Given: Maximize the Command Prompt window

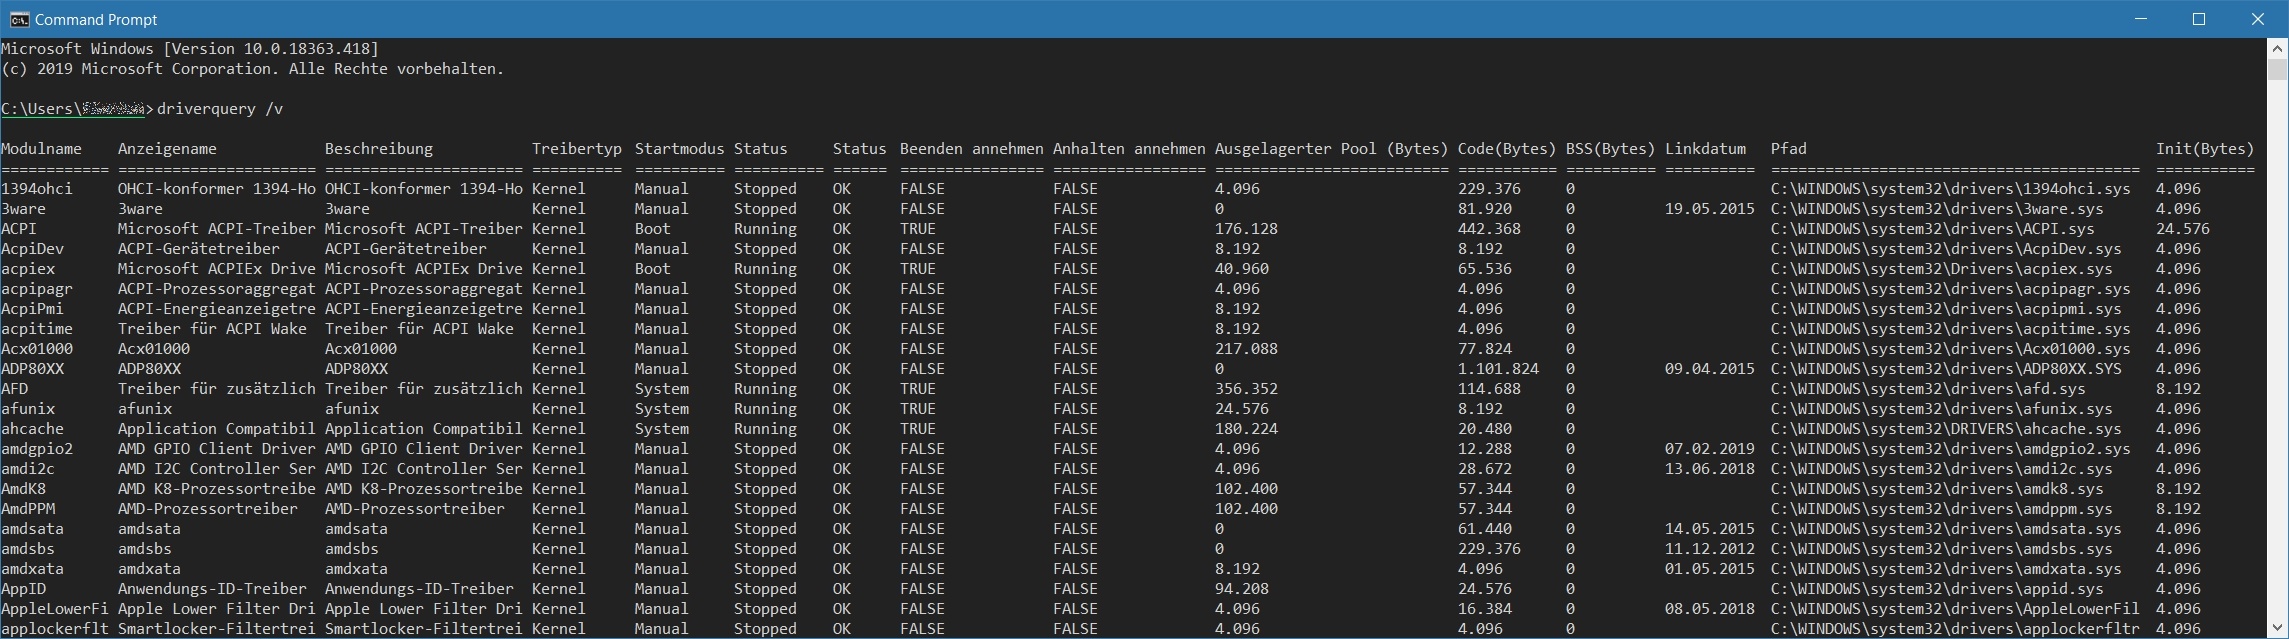Looking at the screenshot, I should pyautogui.click(x=2199, y=19).
